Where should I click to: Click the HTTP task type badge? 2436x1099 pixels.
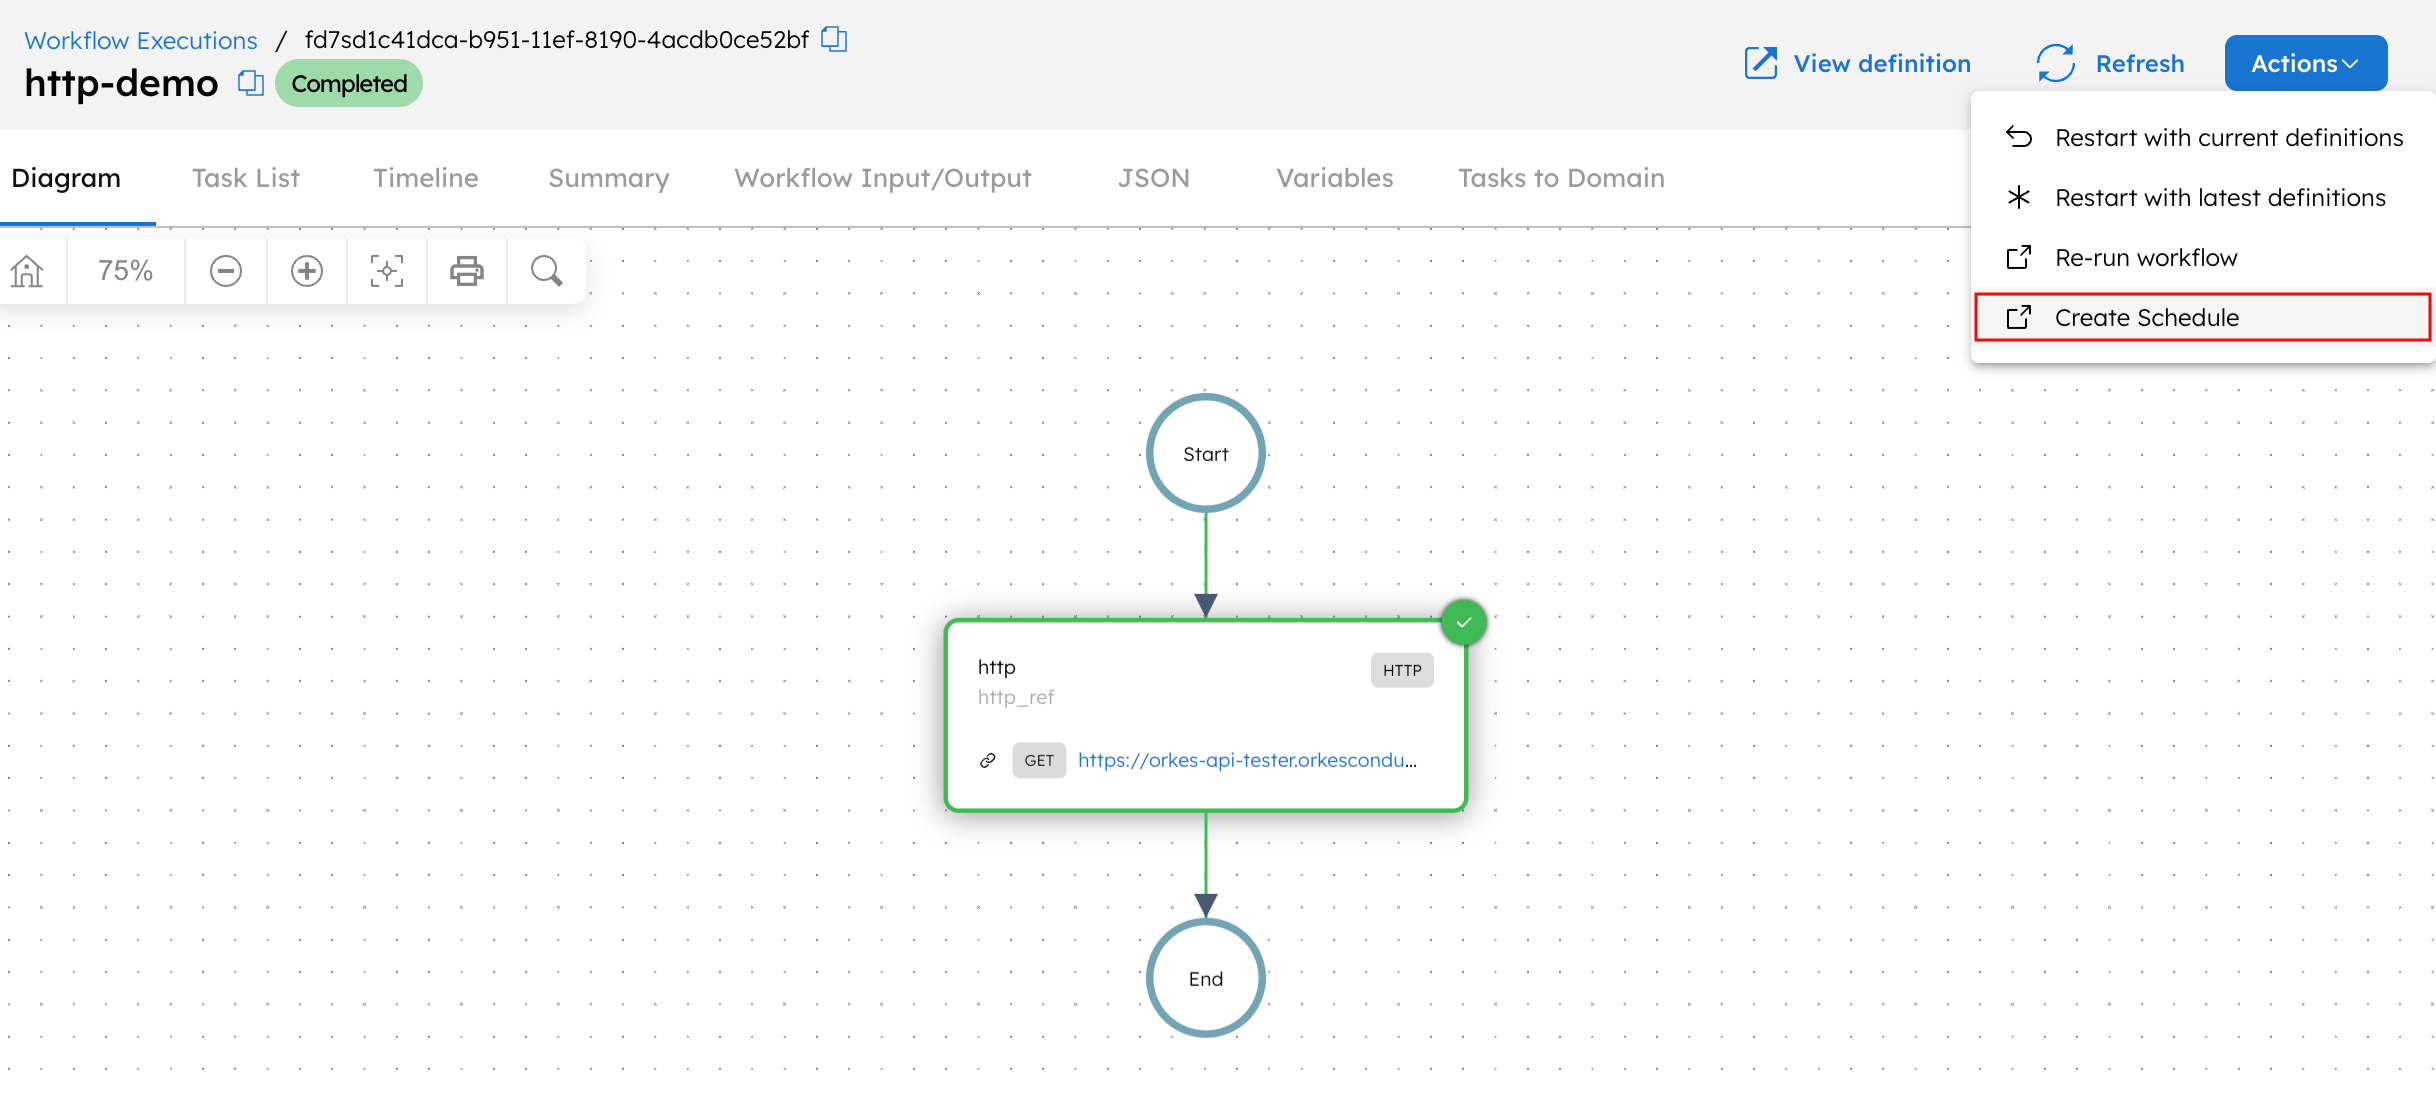pyautogui.click(x=1402, y=670)
